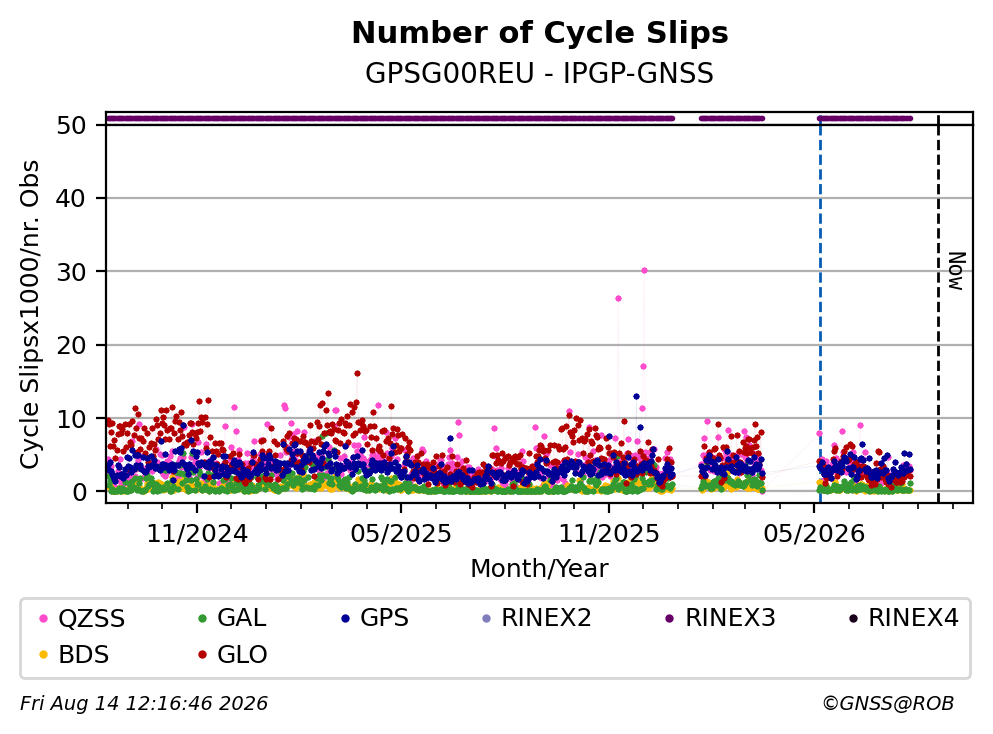Click the Number of Cycle Slips title
This screenshot has width=993, height=734.
point(540,33)
